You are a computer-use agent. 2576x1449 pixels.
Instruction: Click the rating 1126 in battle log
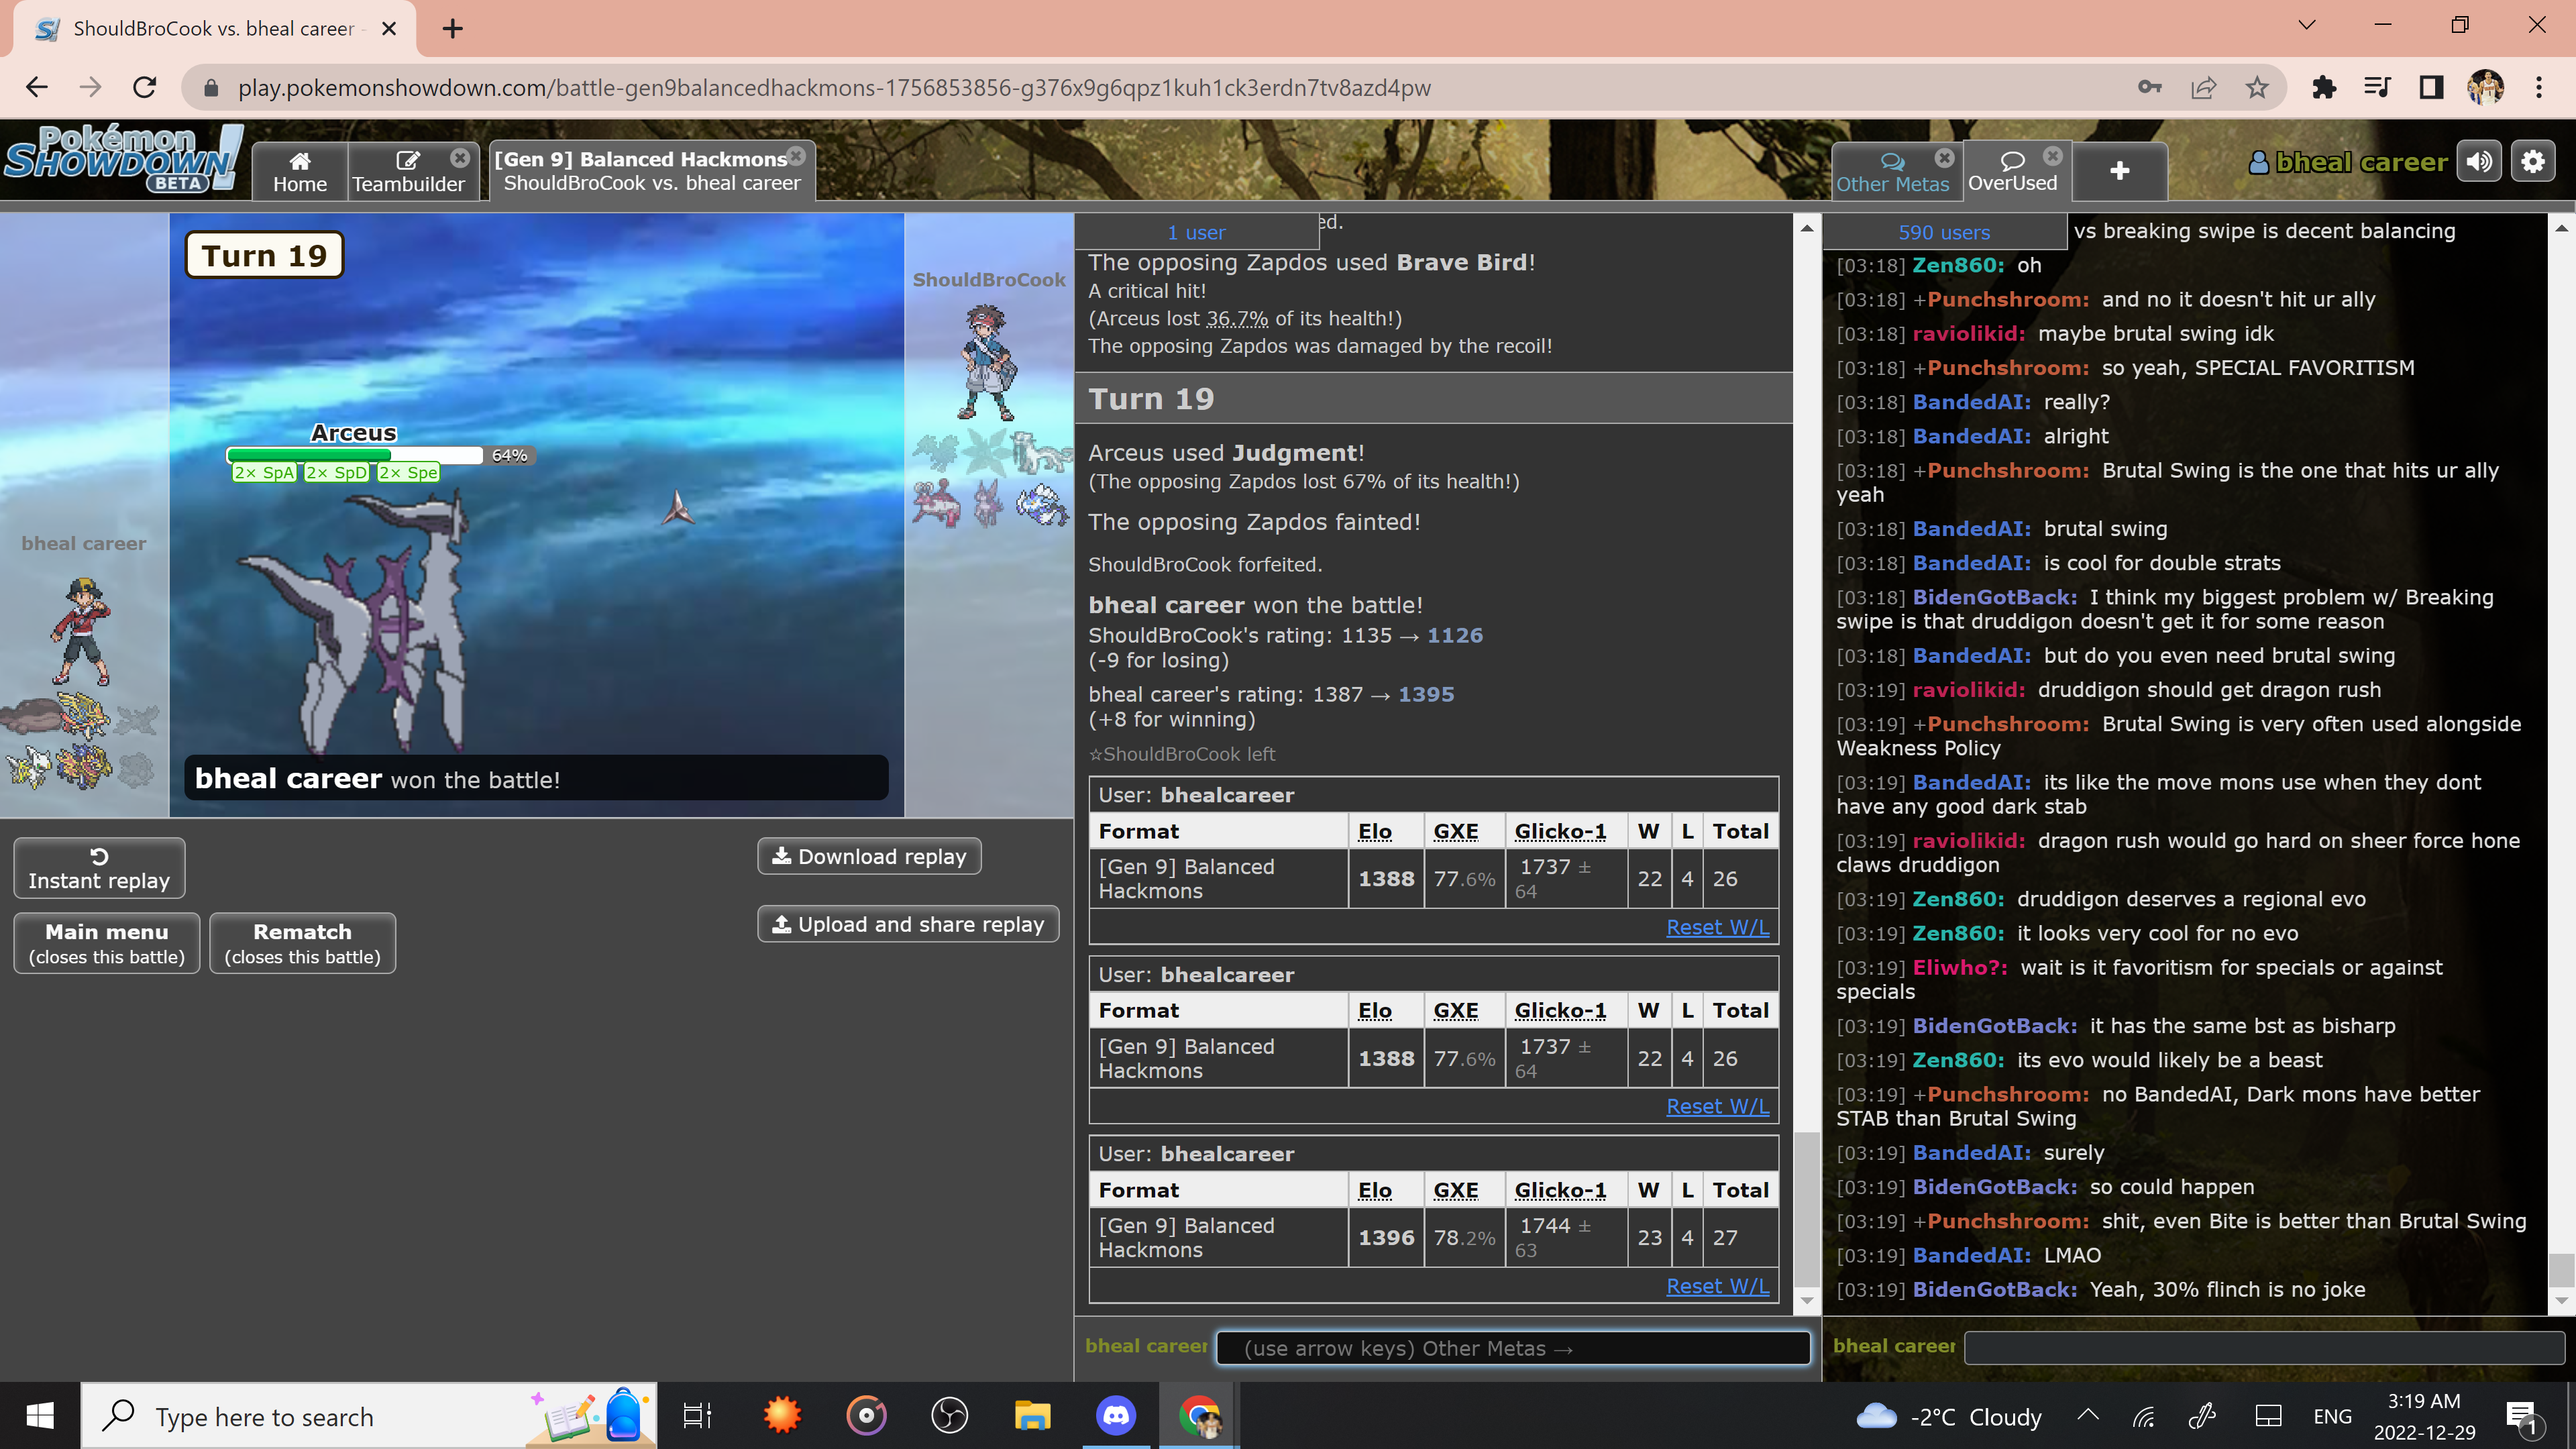click(x=1454, y=635)
